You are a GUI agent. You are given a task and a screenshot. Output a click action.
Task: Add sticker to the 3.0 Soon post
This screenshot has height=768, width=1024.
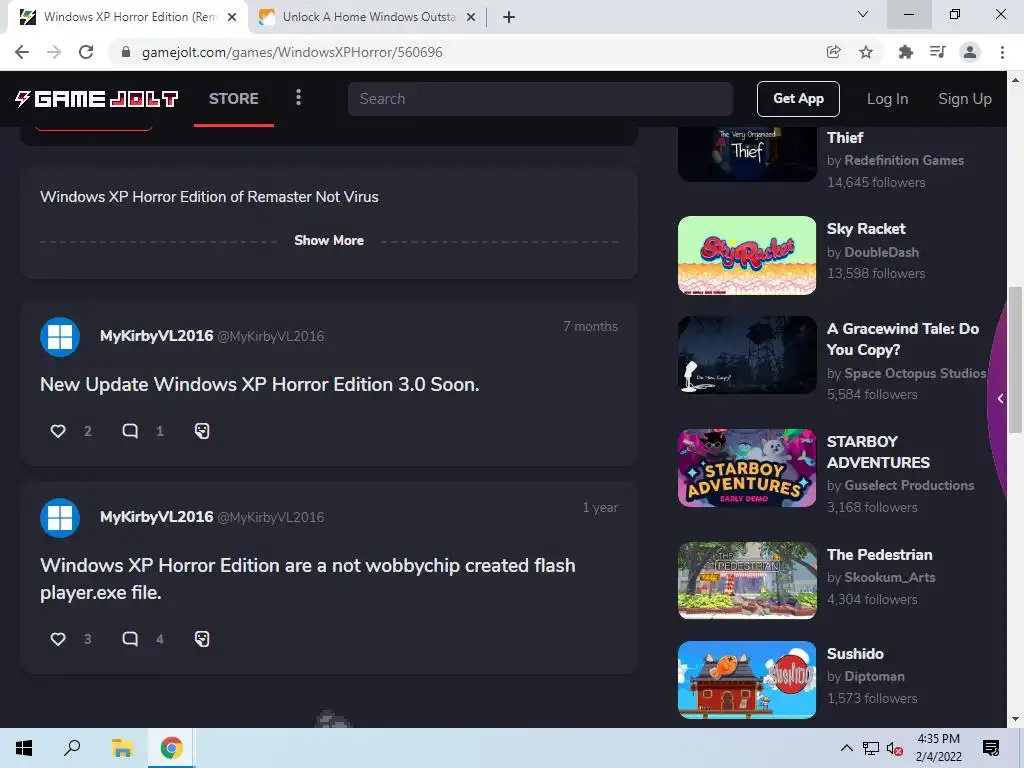point(202,431)
